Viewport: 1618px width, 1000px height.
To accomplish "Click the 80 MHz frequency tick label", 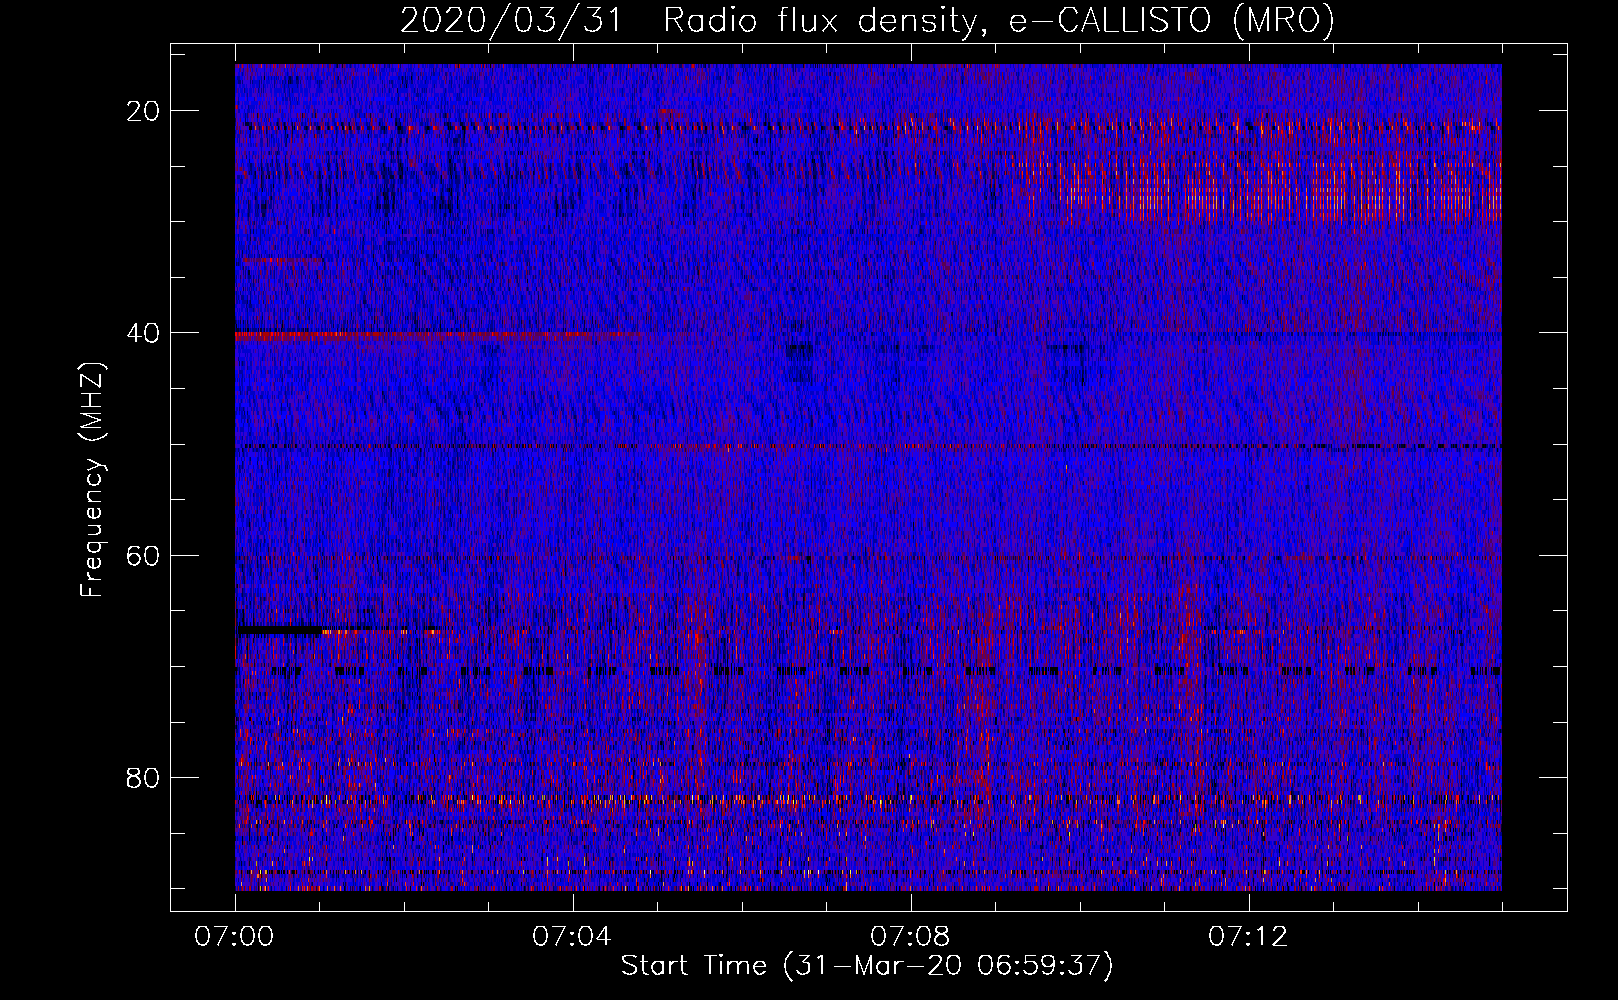I will (x=143, y=777).
